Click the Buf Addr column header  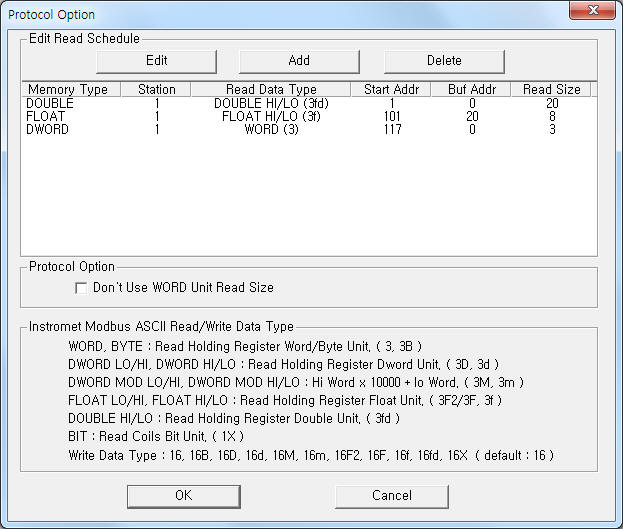point(471,89)
